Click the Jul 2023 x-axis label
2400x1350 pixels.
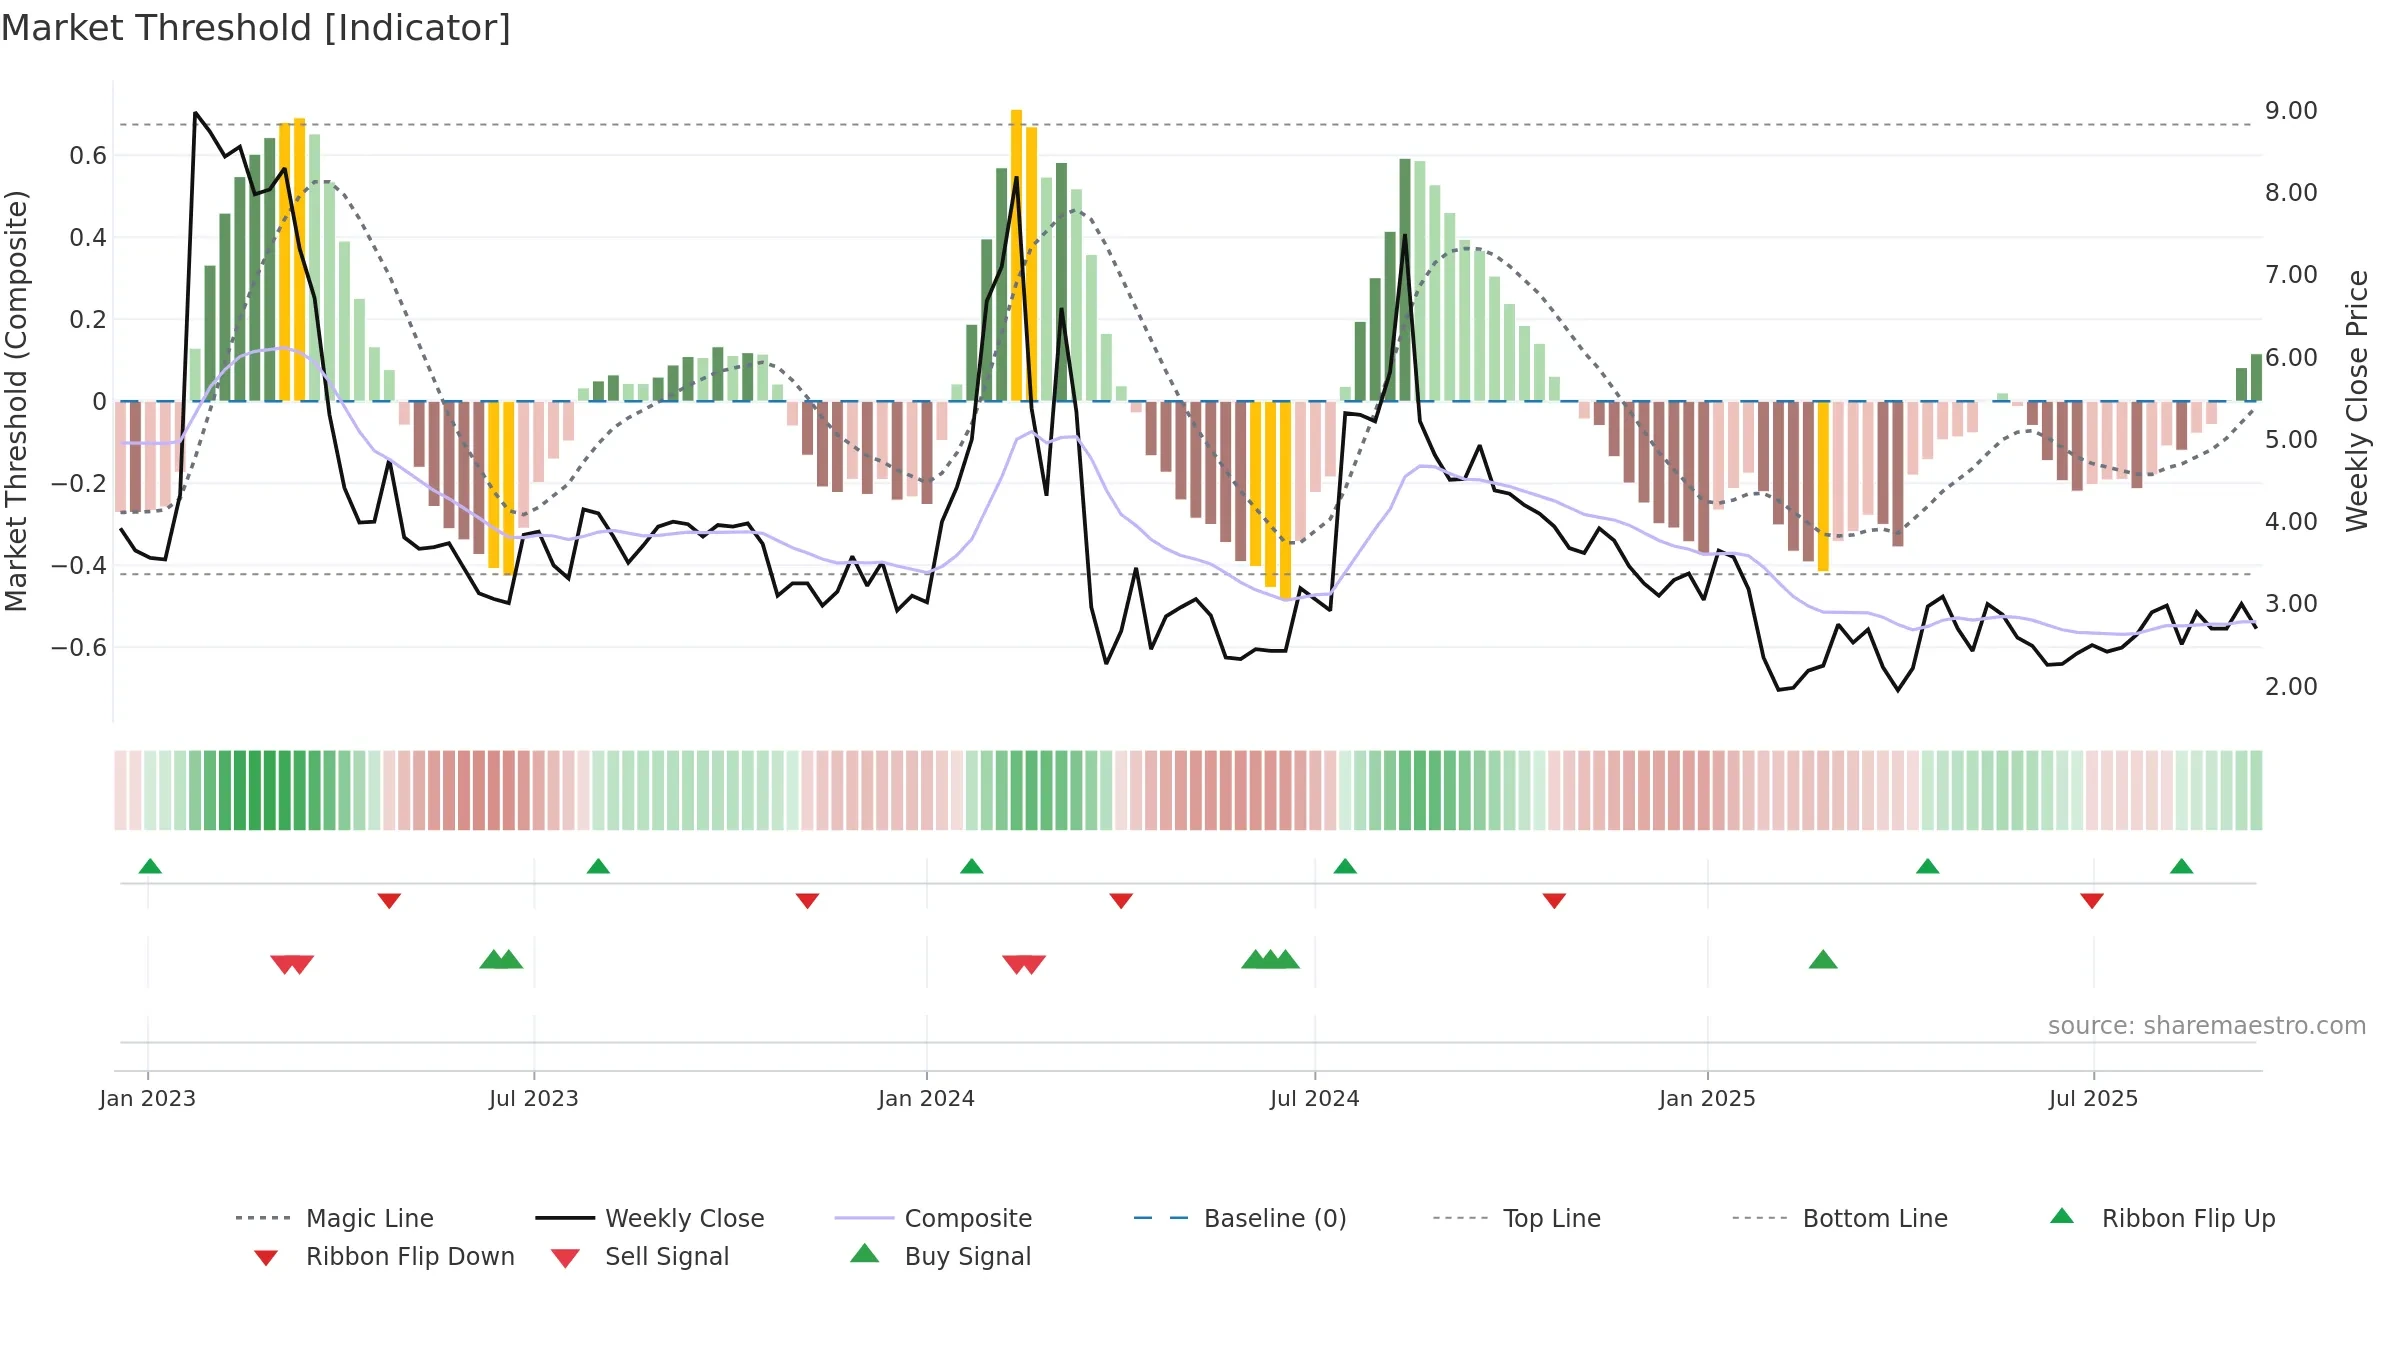[x=534, y=1099]
